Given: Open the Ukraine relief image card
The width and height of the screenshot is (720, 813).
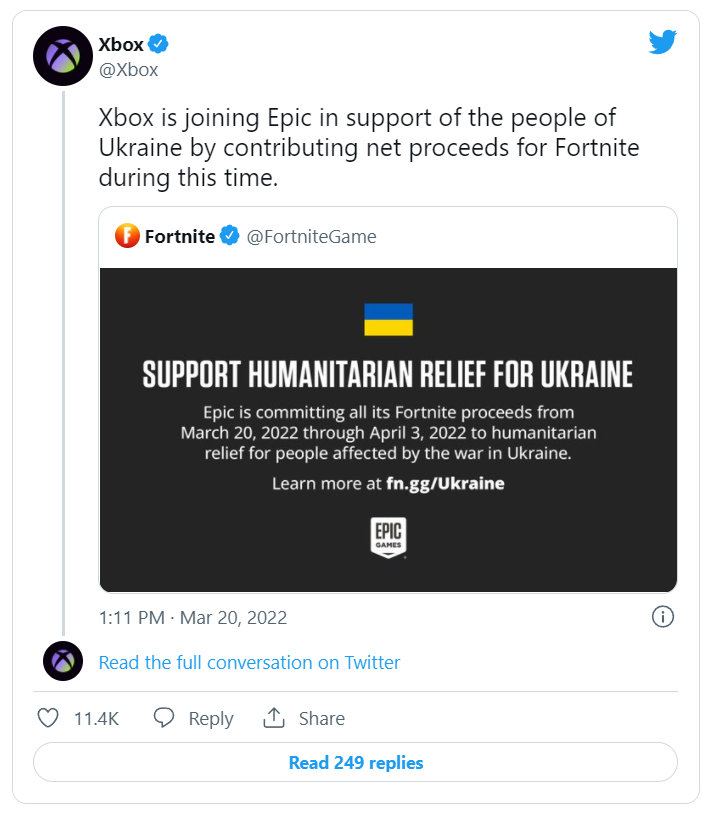Looking at the screenshot, I should 388,430.
